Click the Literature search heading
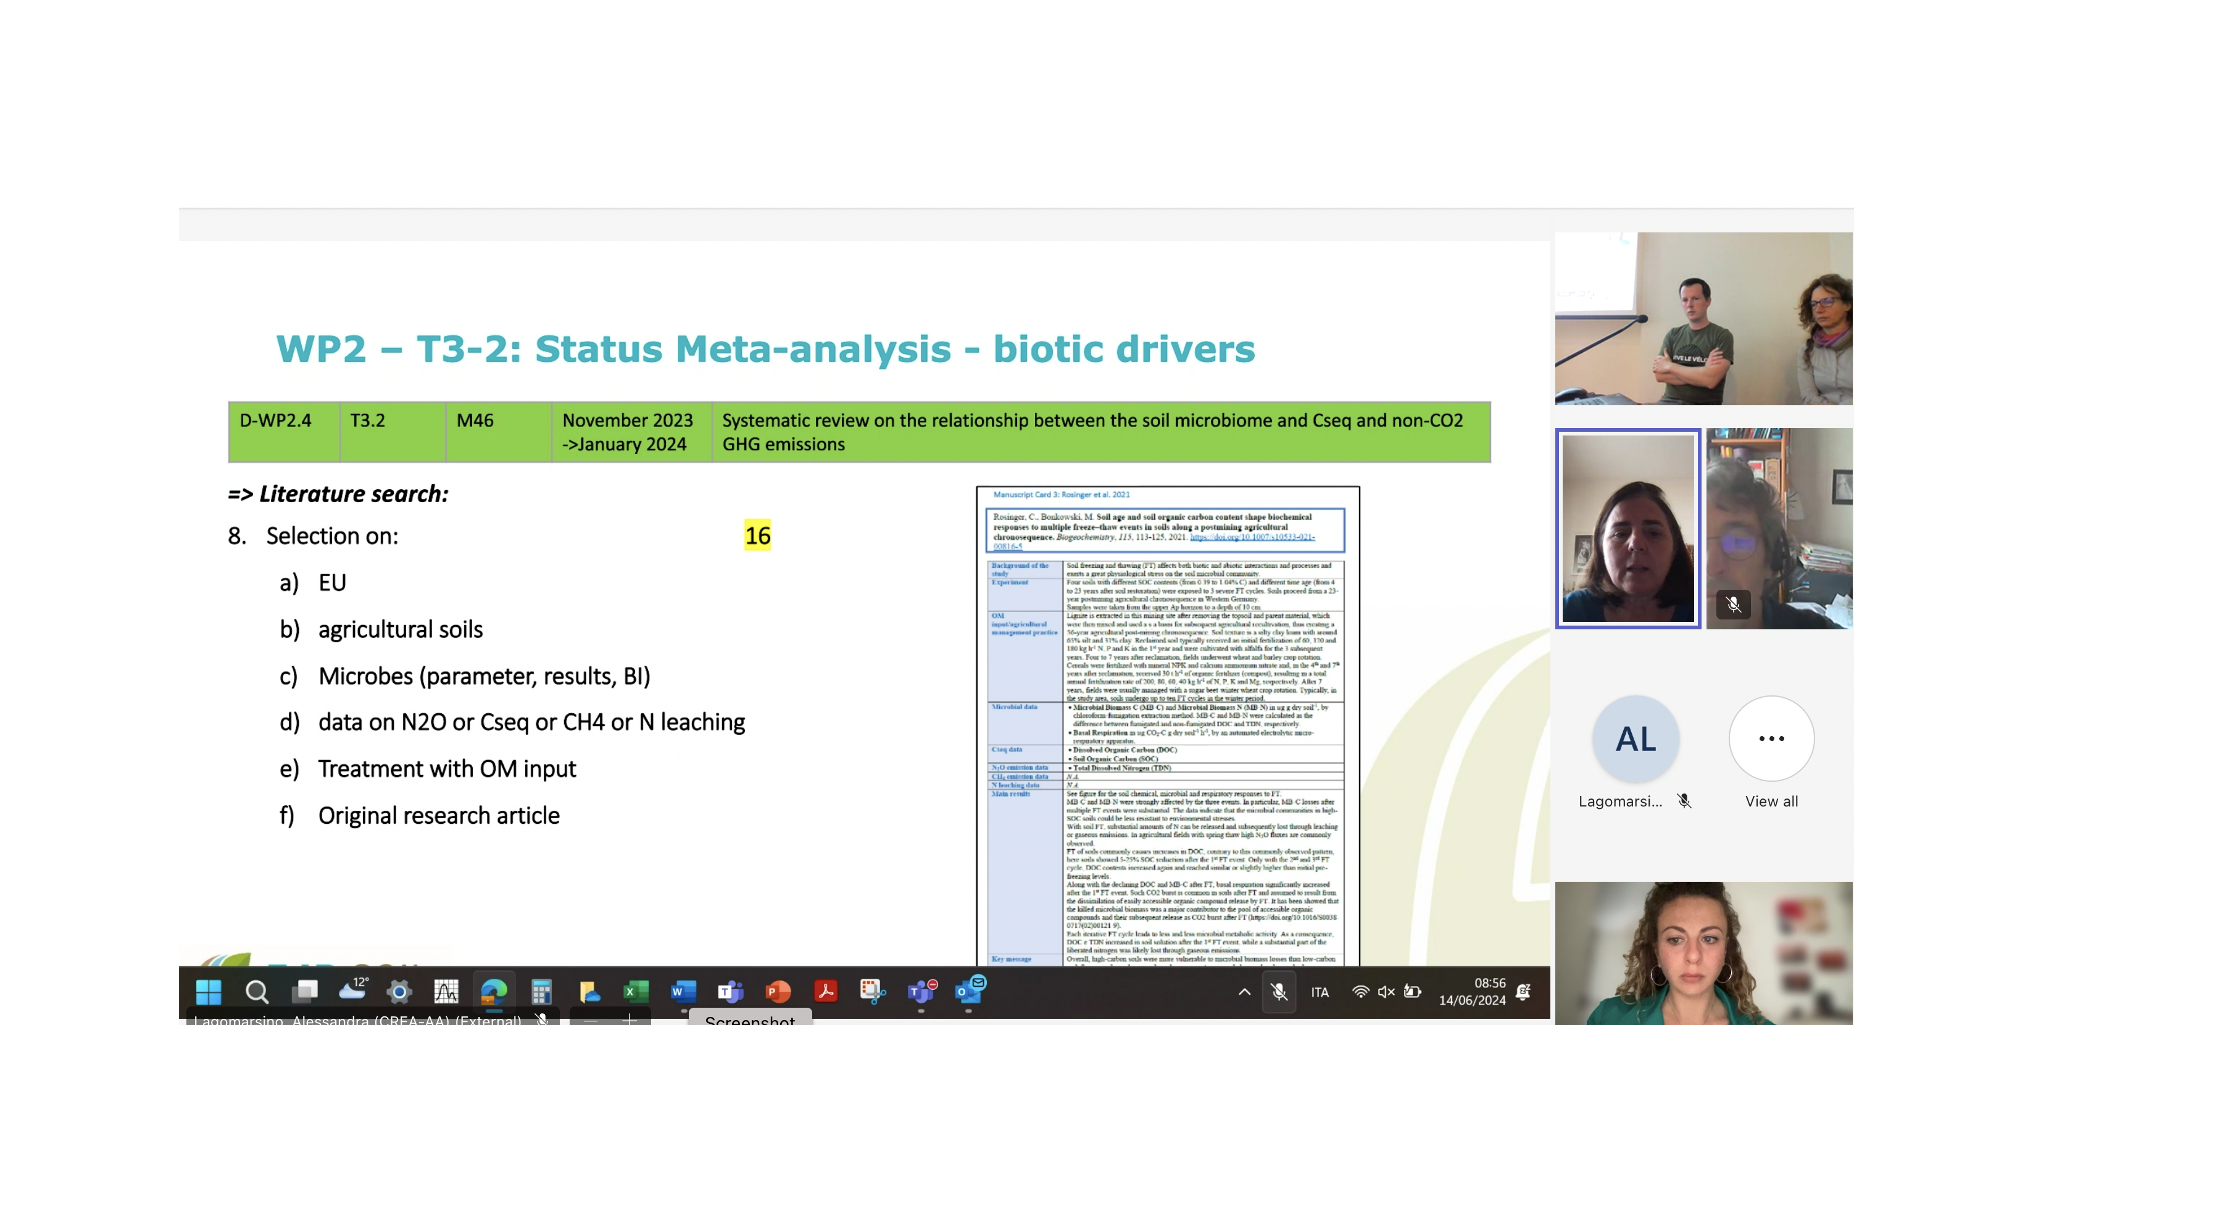The image size is (2226, 1220). (338, 494)
